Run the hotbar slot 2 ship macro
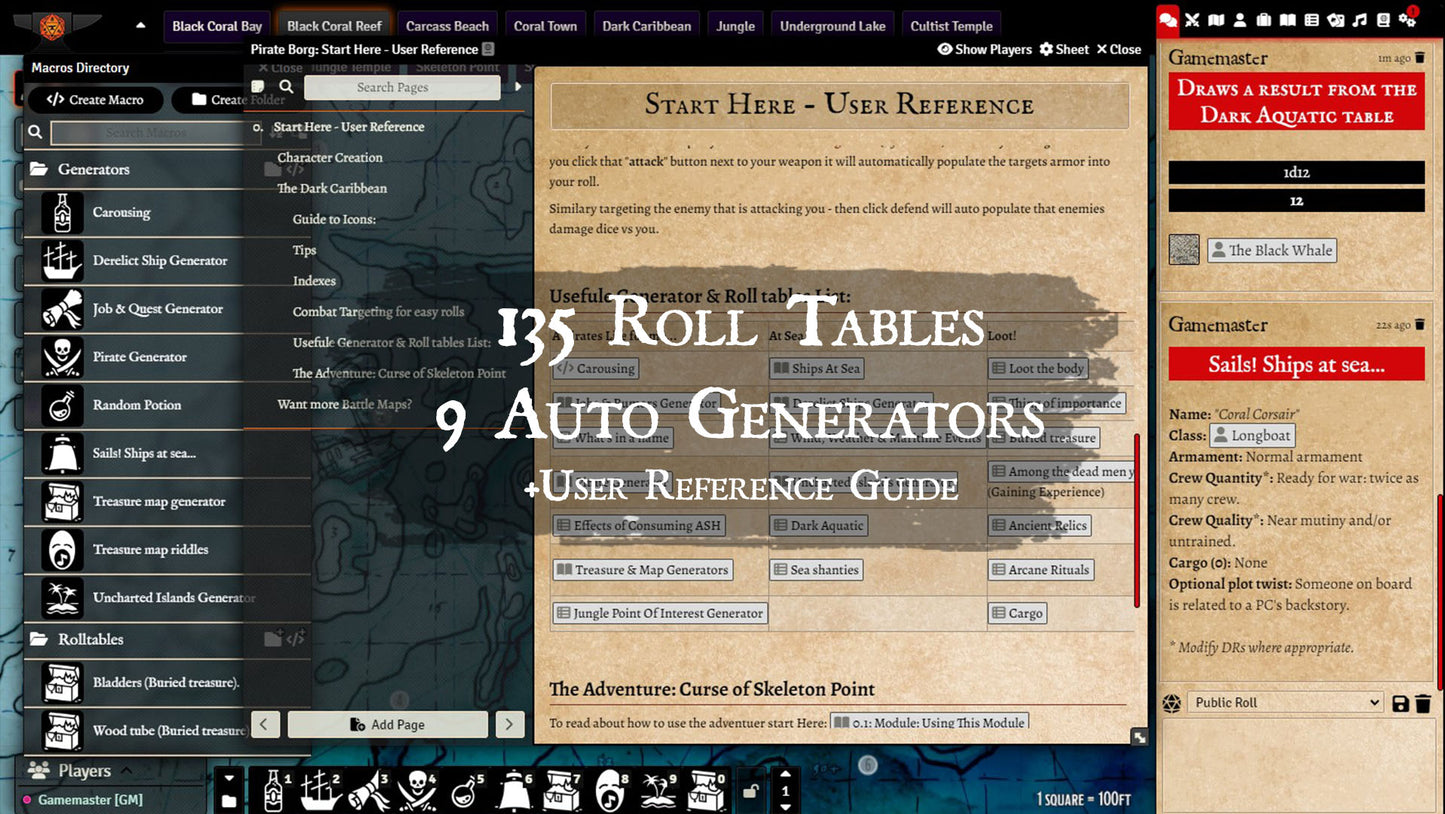This screenshot has height=814, width=1445. tap(320, 790)
